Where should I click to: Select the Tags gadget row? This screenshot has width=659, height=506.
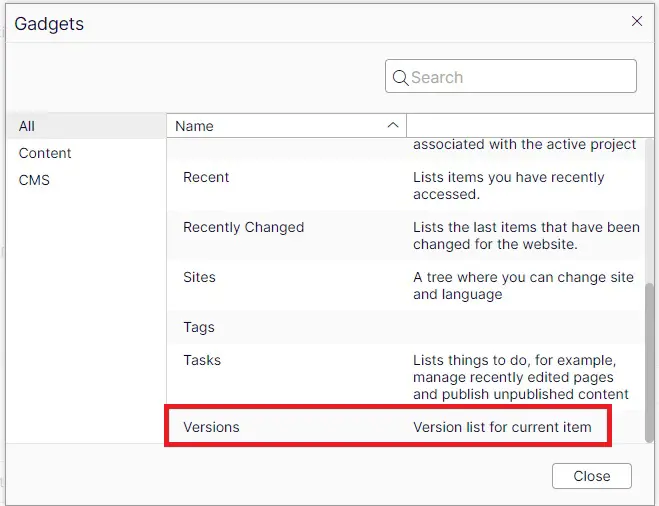(199, 327)
